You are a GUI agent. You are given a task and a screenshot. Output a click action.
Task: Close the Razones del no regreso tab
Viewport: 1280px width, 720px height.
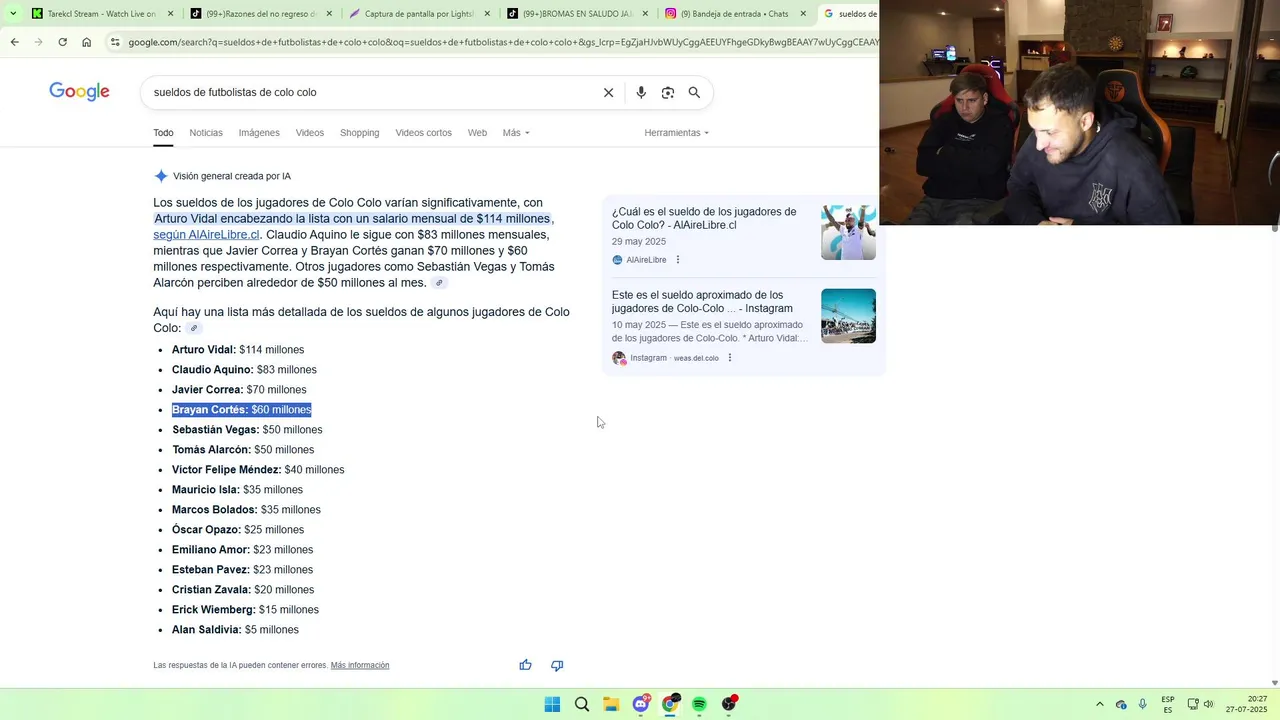(x=329, y=14)
